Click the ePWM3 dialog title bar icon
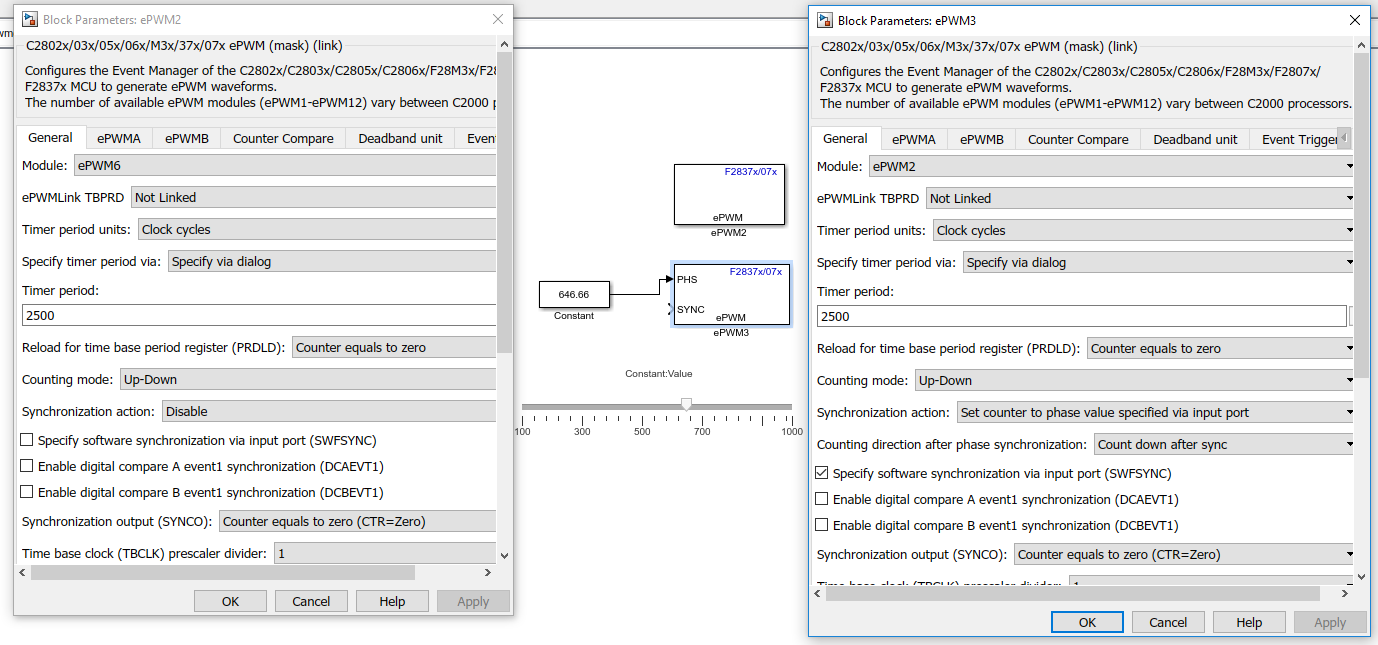This screenshot has height=645, width=1378. click(825, 20)
